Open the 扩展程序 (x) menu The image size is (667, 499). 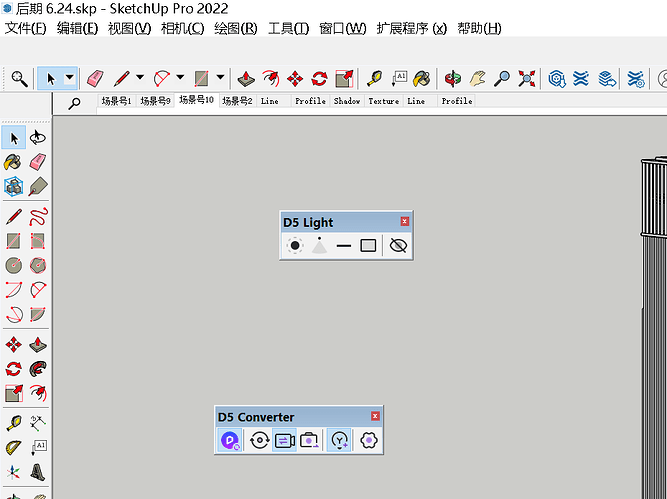pyautogui.click(x=411, y=28)
